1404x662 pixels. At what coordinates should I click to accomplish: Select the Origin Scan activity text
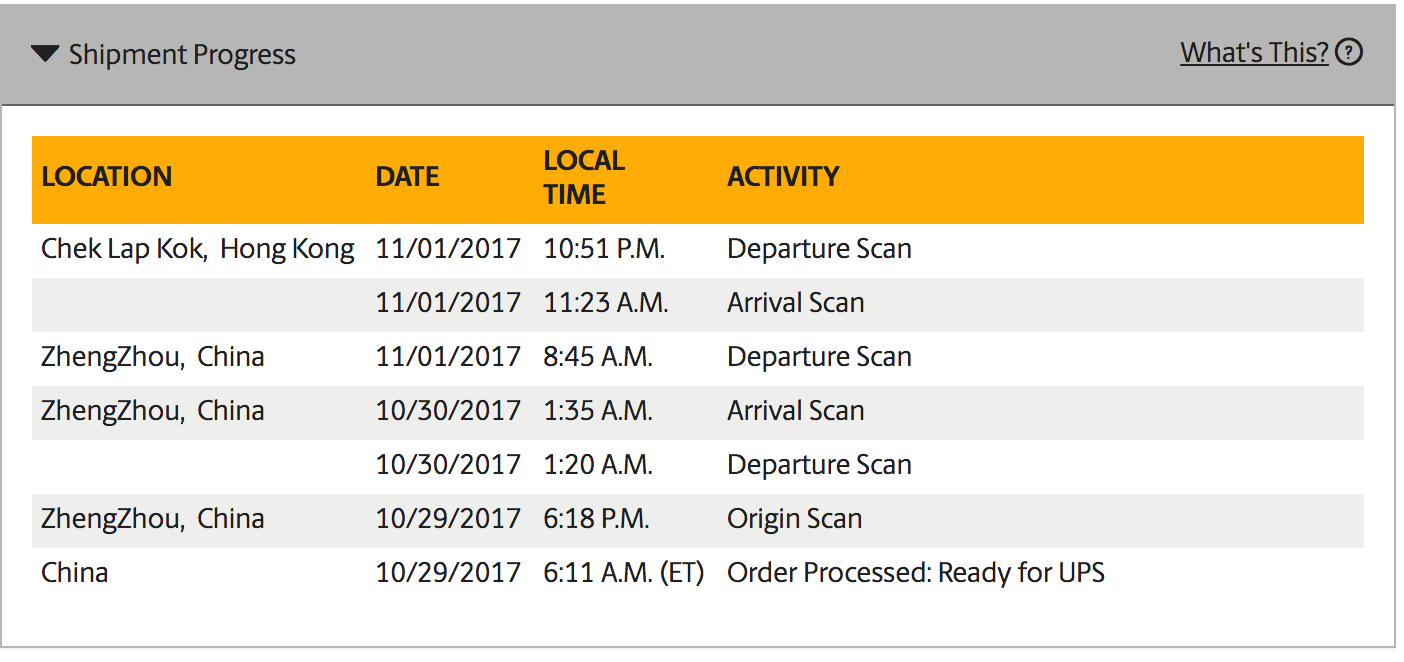794,519
